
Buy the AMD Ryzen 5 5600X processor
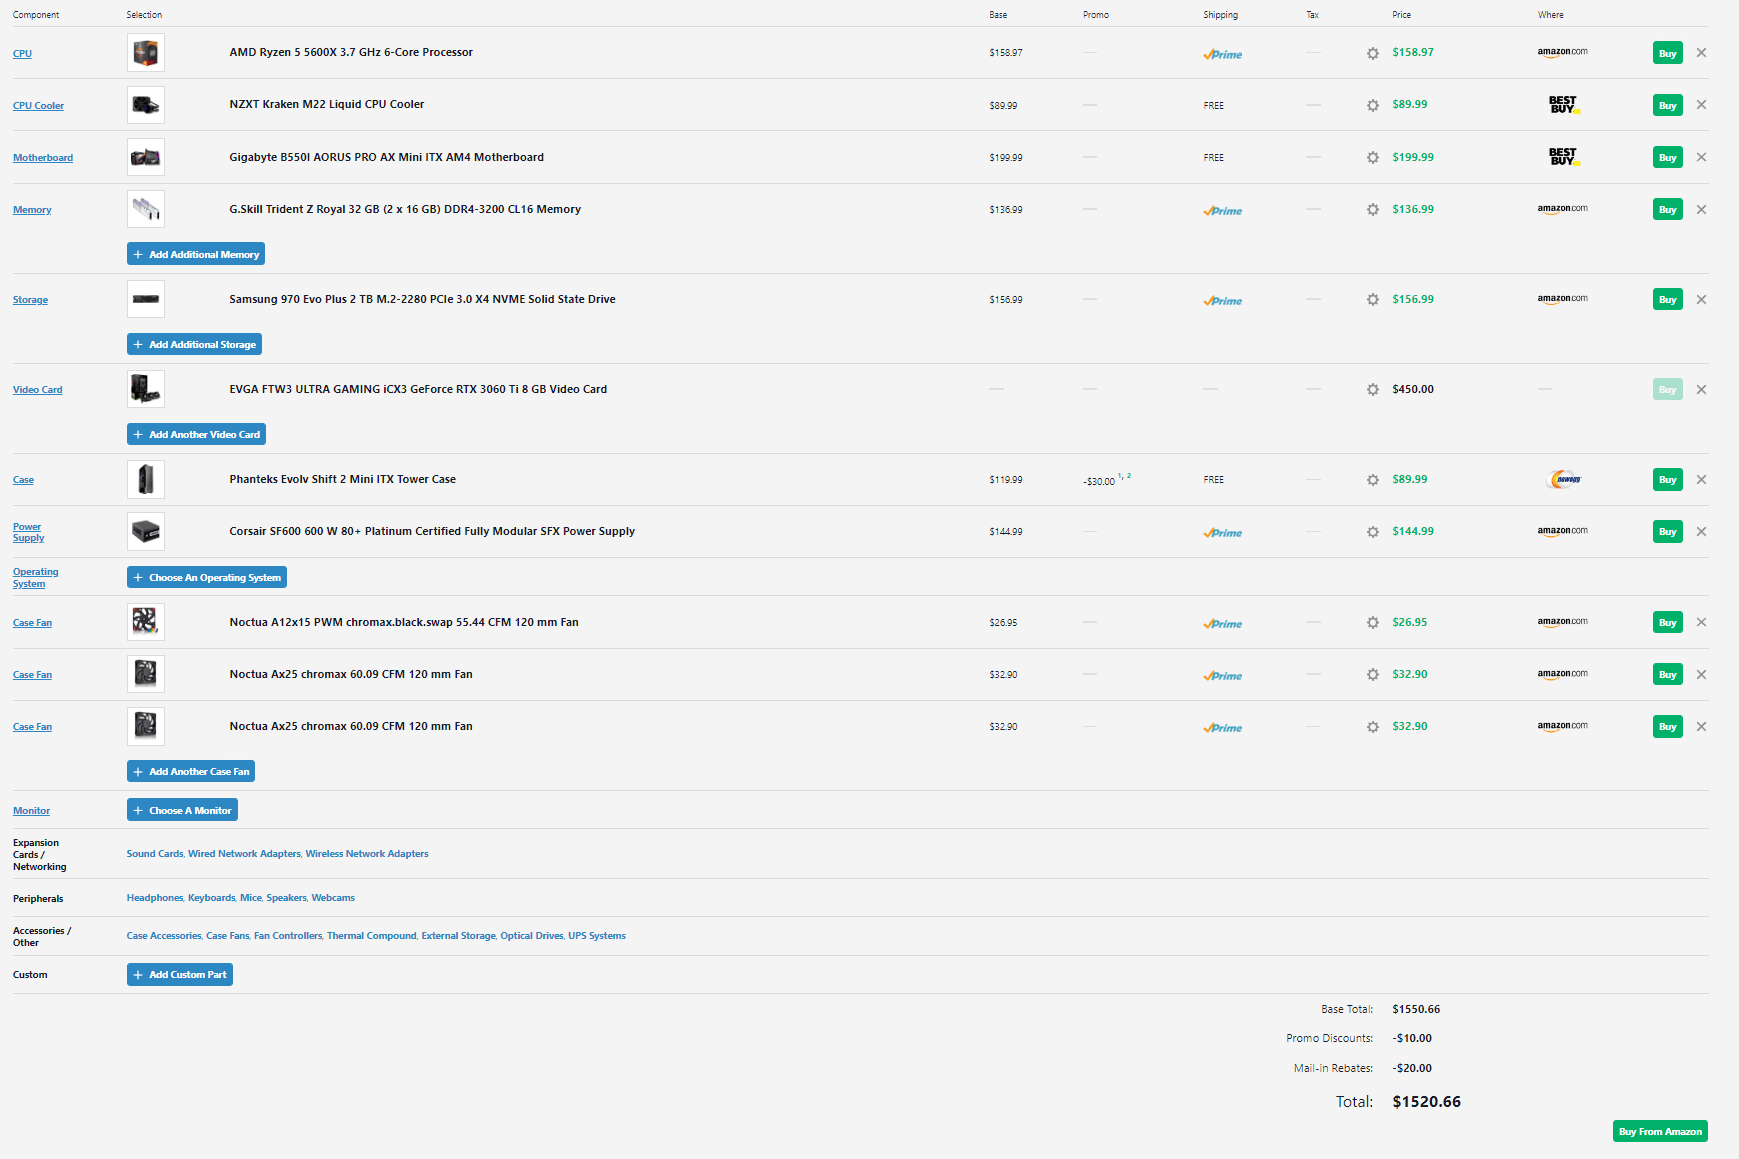[x=1668, y=53]
